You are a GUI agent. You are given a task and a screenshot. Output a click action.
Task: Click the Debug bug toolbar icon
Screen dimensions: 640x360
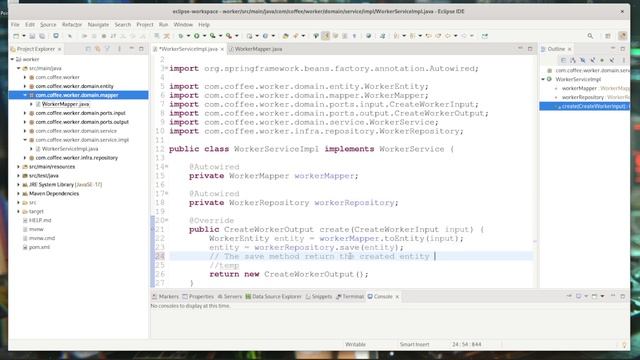click(181, 36)
